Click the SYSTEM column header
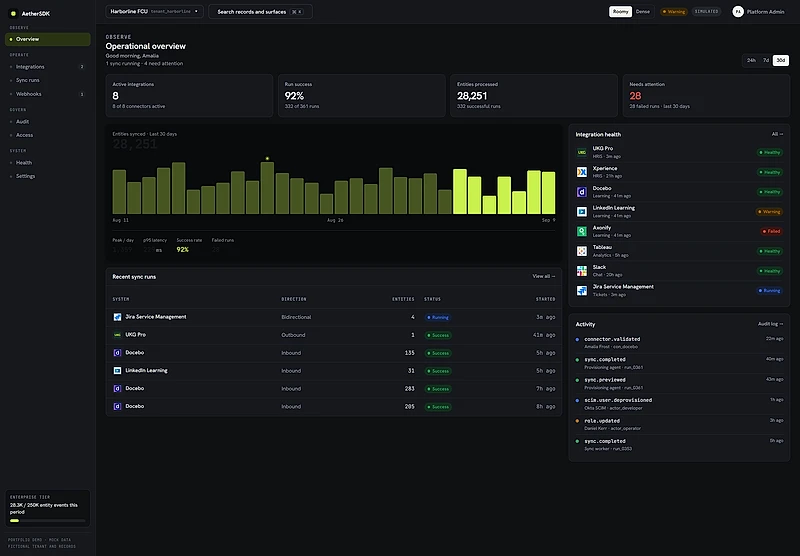This screenshot has width=800, height=556. [x=120, y=299]
